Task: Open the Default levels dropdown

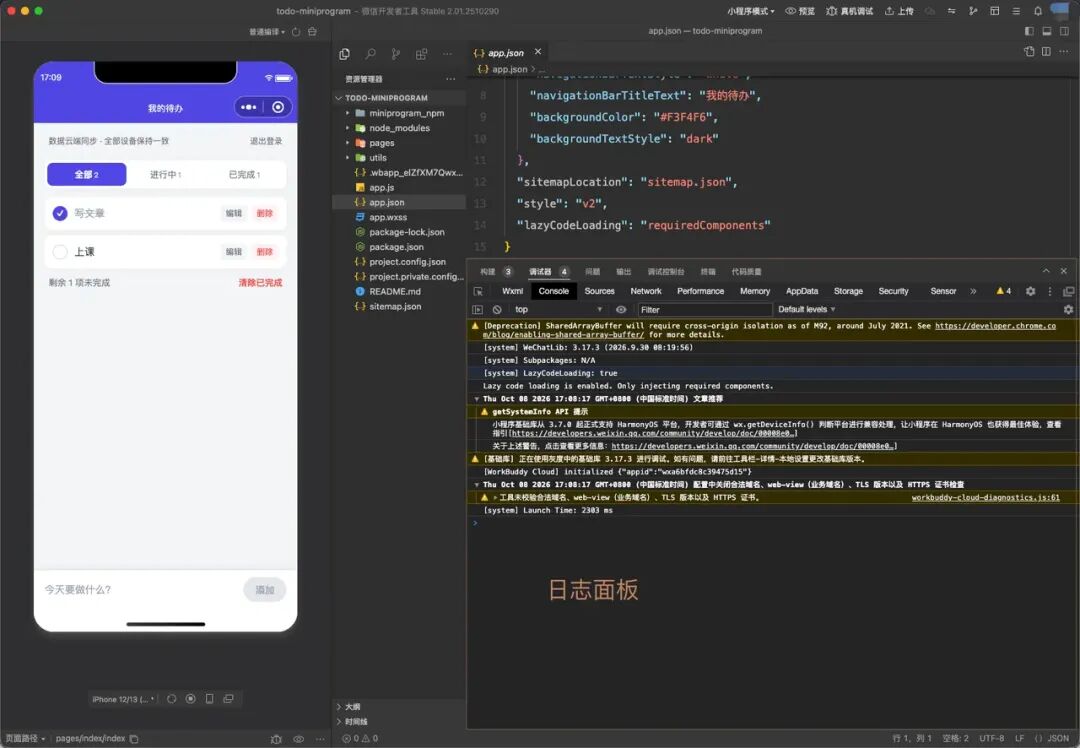Action: point(807,309)
